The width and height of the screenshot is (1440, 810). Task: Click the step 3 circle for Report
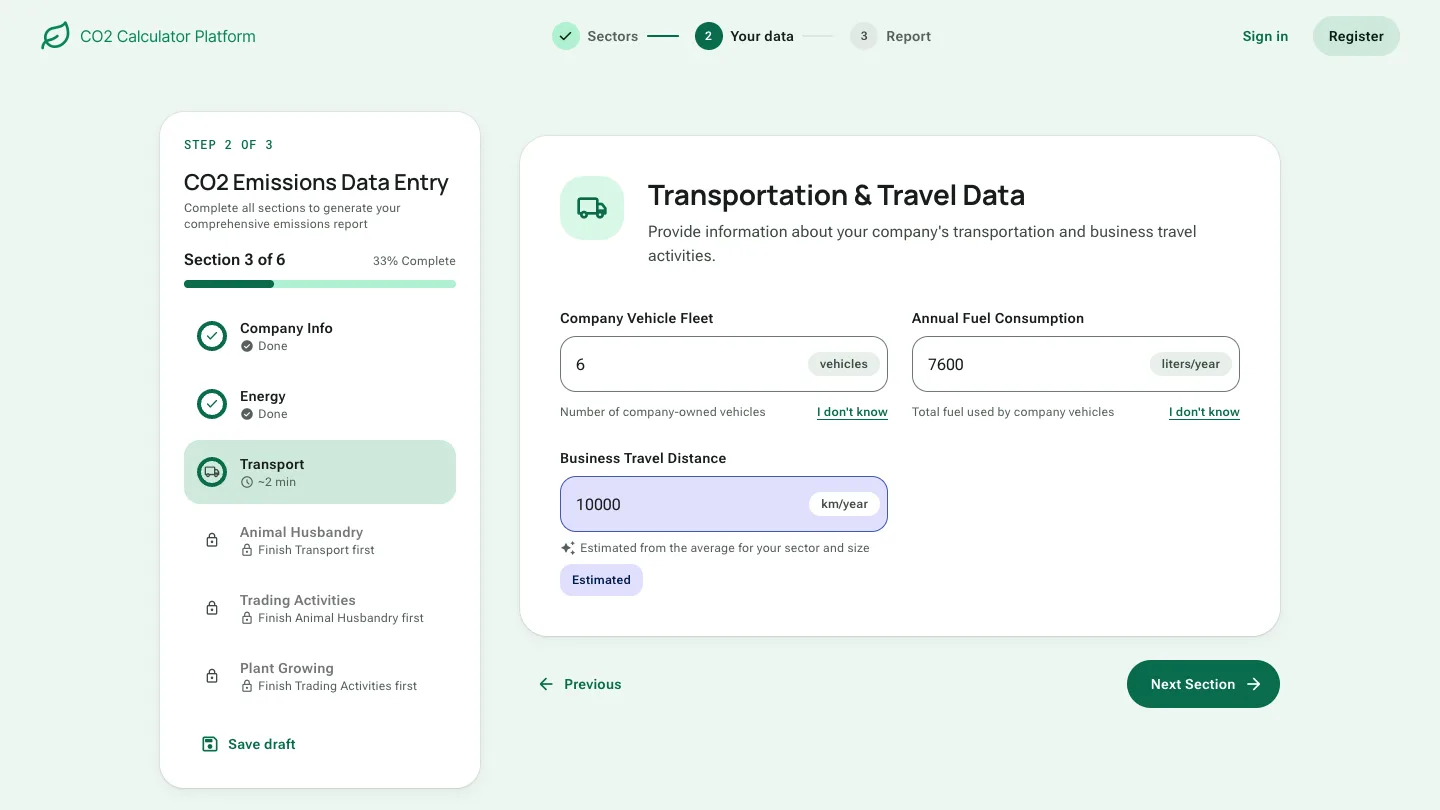pyautogui.click(x=864, y=36)
